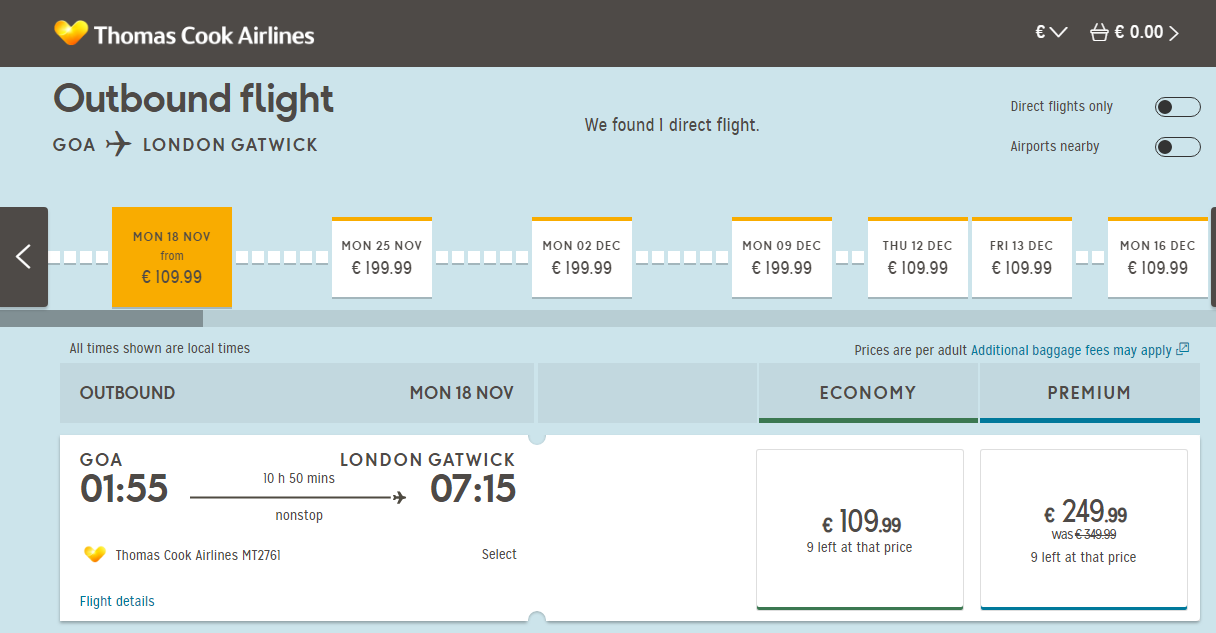Image resolution: width=1216 pixels, height=633 pixels.
Task: Click the Select label on the flight card
Action: [499, 554]
